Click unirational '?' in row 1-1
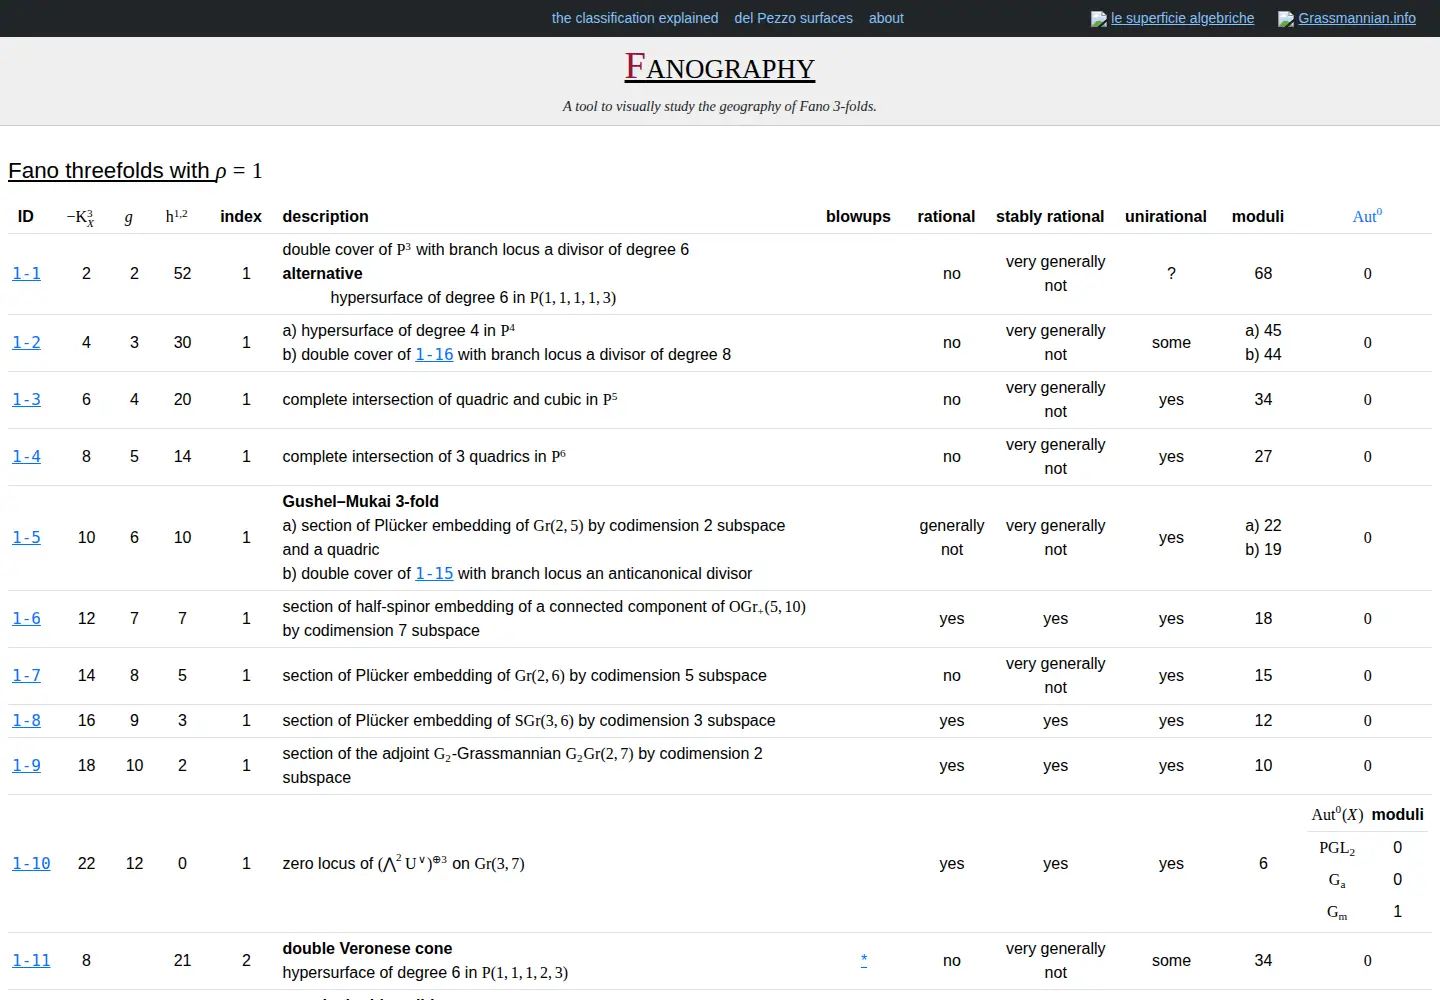 [1171, 273]
